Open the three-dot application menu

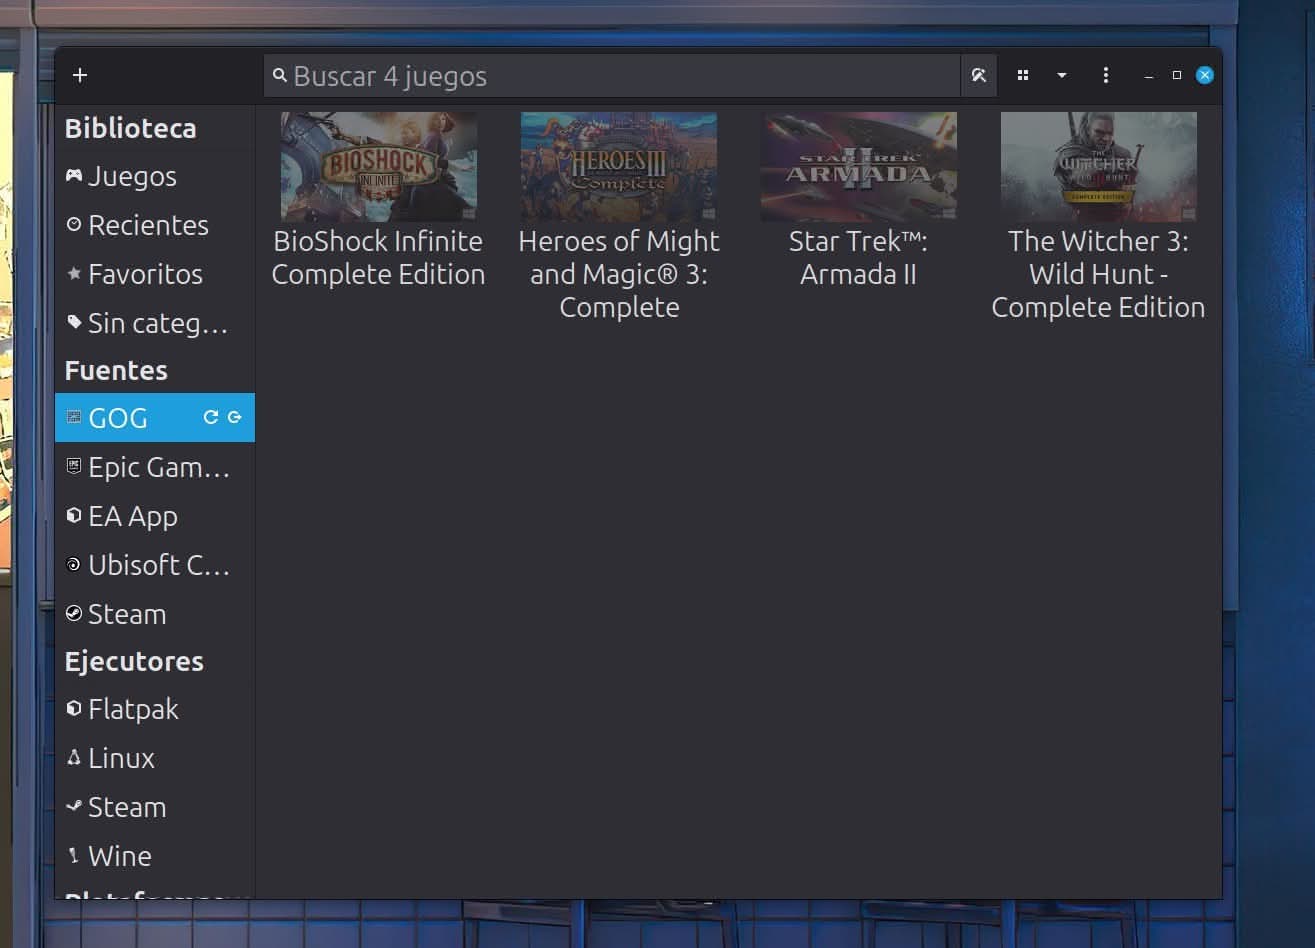(1106, 75)
